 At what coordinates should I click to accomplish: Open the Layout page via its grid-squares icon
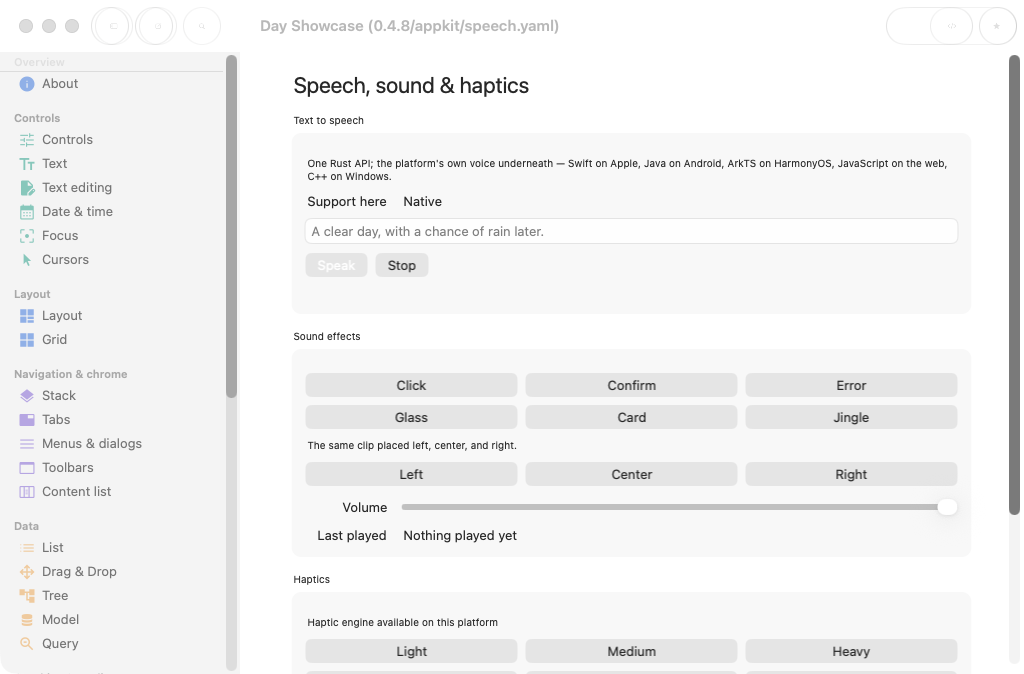click(27, 316)
